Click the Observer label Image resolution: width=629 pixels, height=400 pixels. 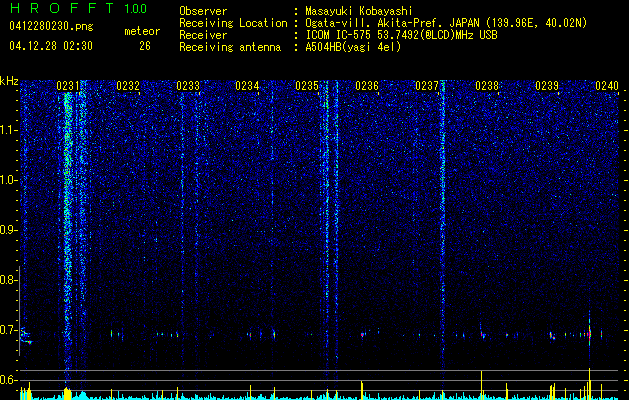(x=203, y=11)
